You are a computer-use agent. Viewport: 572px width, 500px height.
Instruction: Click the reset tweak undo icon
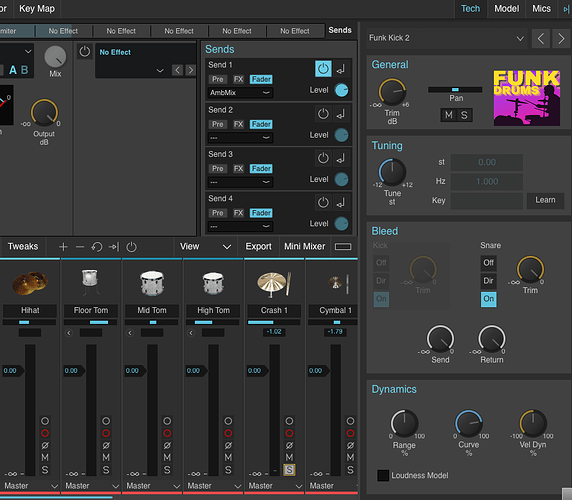(97, 247)
